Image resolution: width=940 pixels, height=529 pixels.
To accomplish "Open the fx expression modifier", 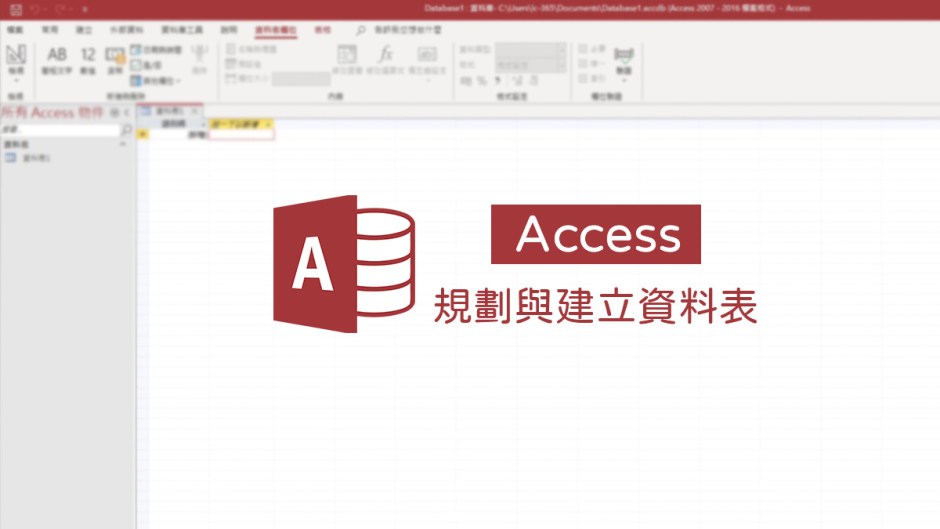I will coord(385,59).
